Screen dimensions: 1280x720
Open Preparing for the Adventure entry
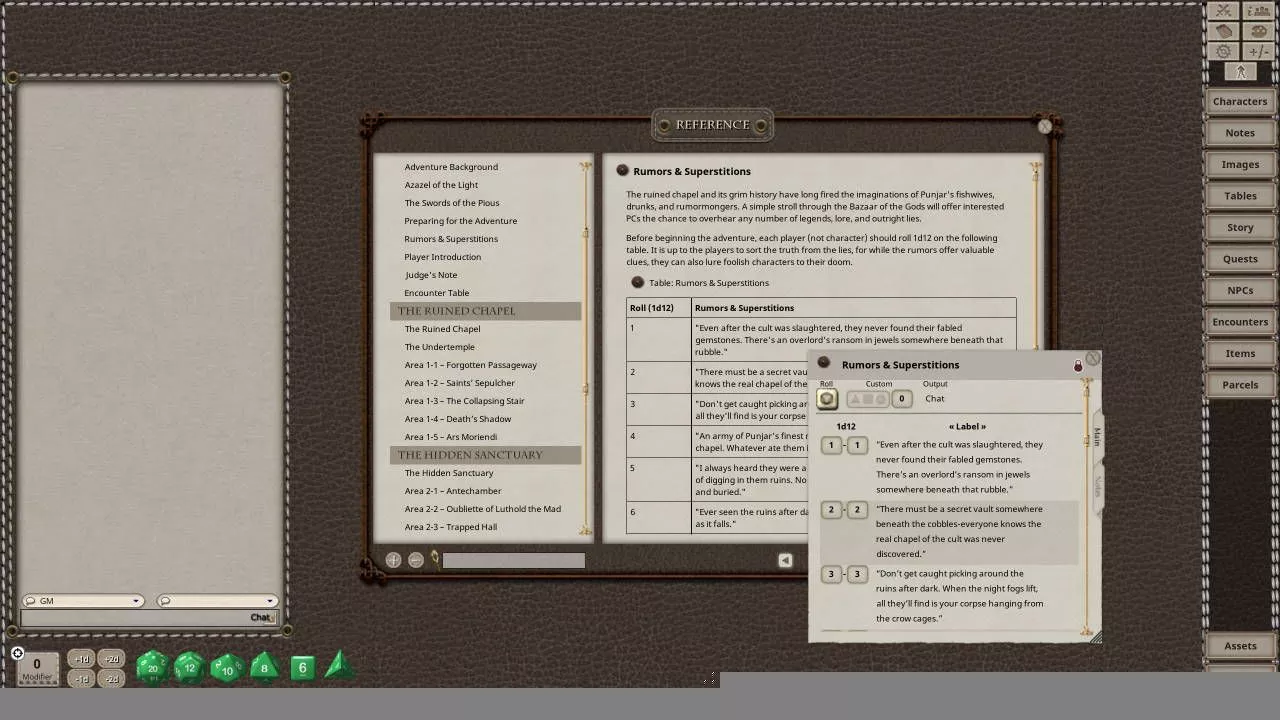pos(461,221)
